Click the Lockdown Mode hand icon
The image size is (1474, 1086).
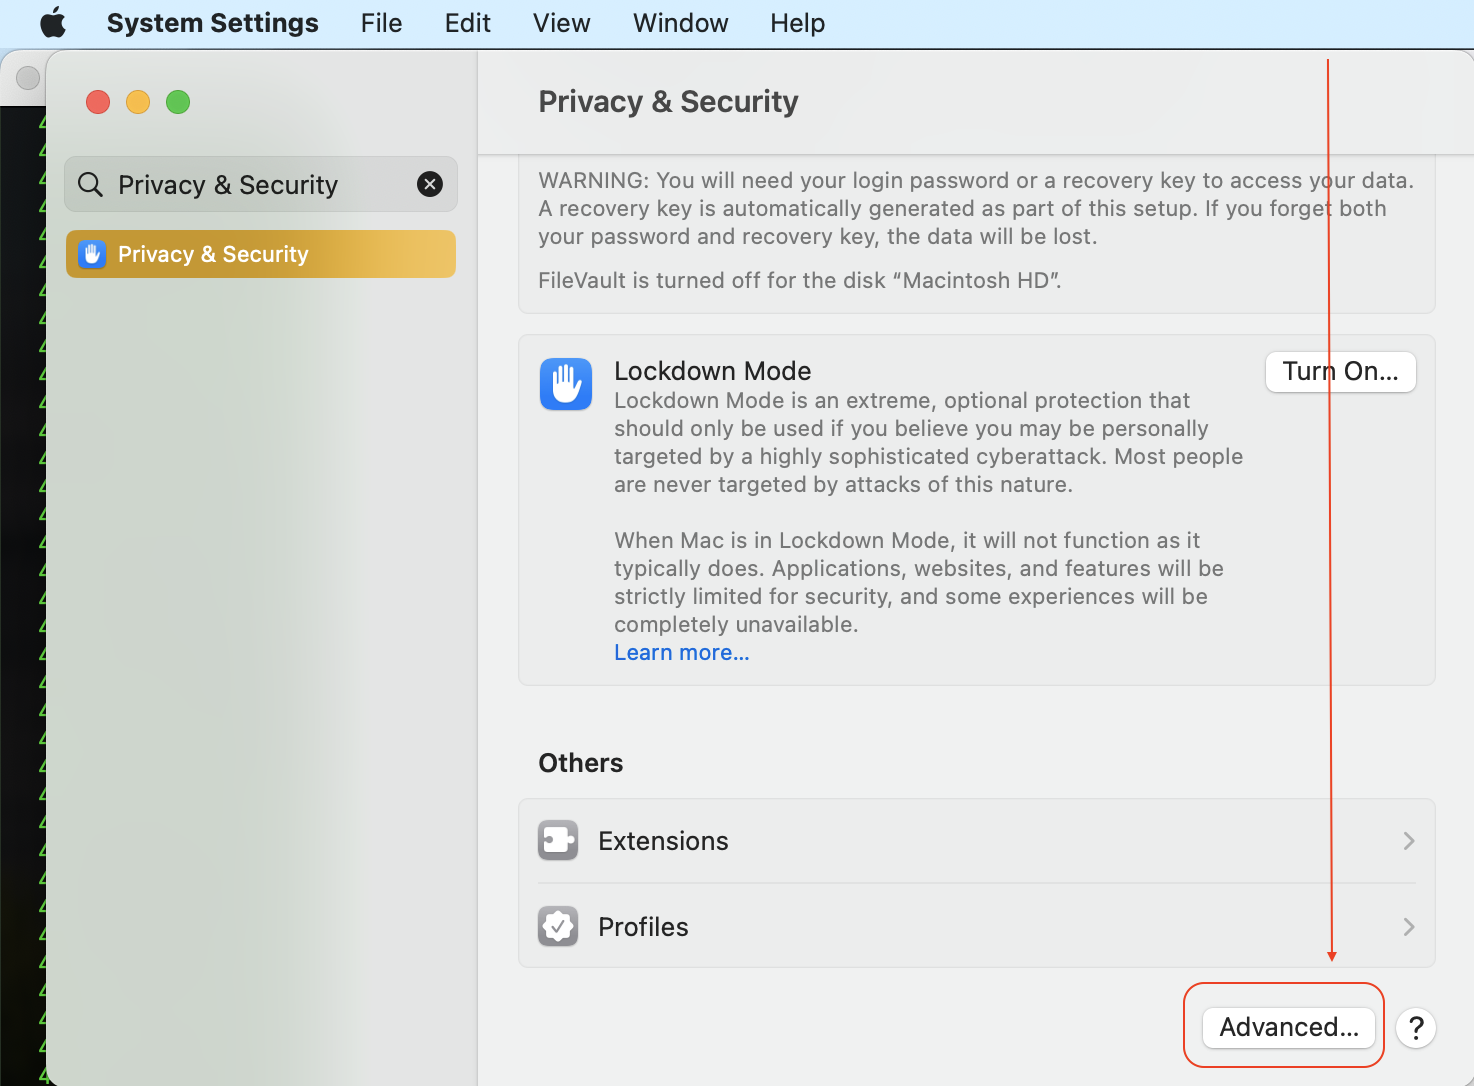(566, 384)
